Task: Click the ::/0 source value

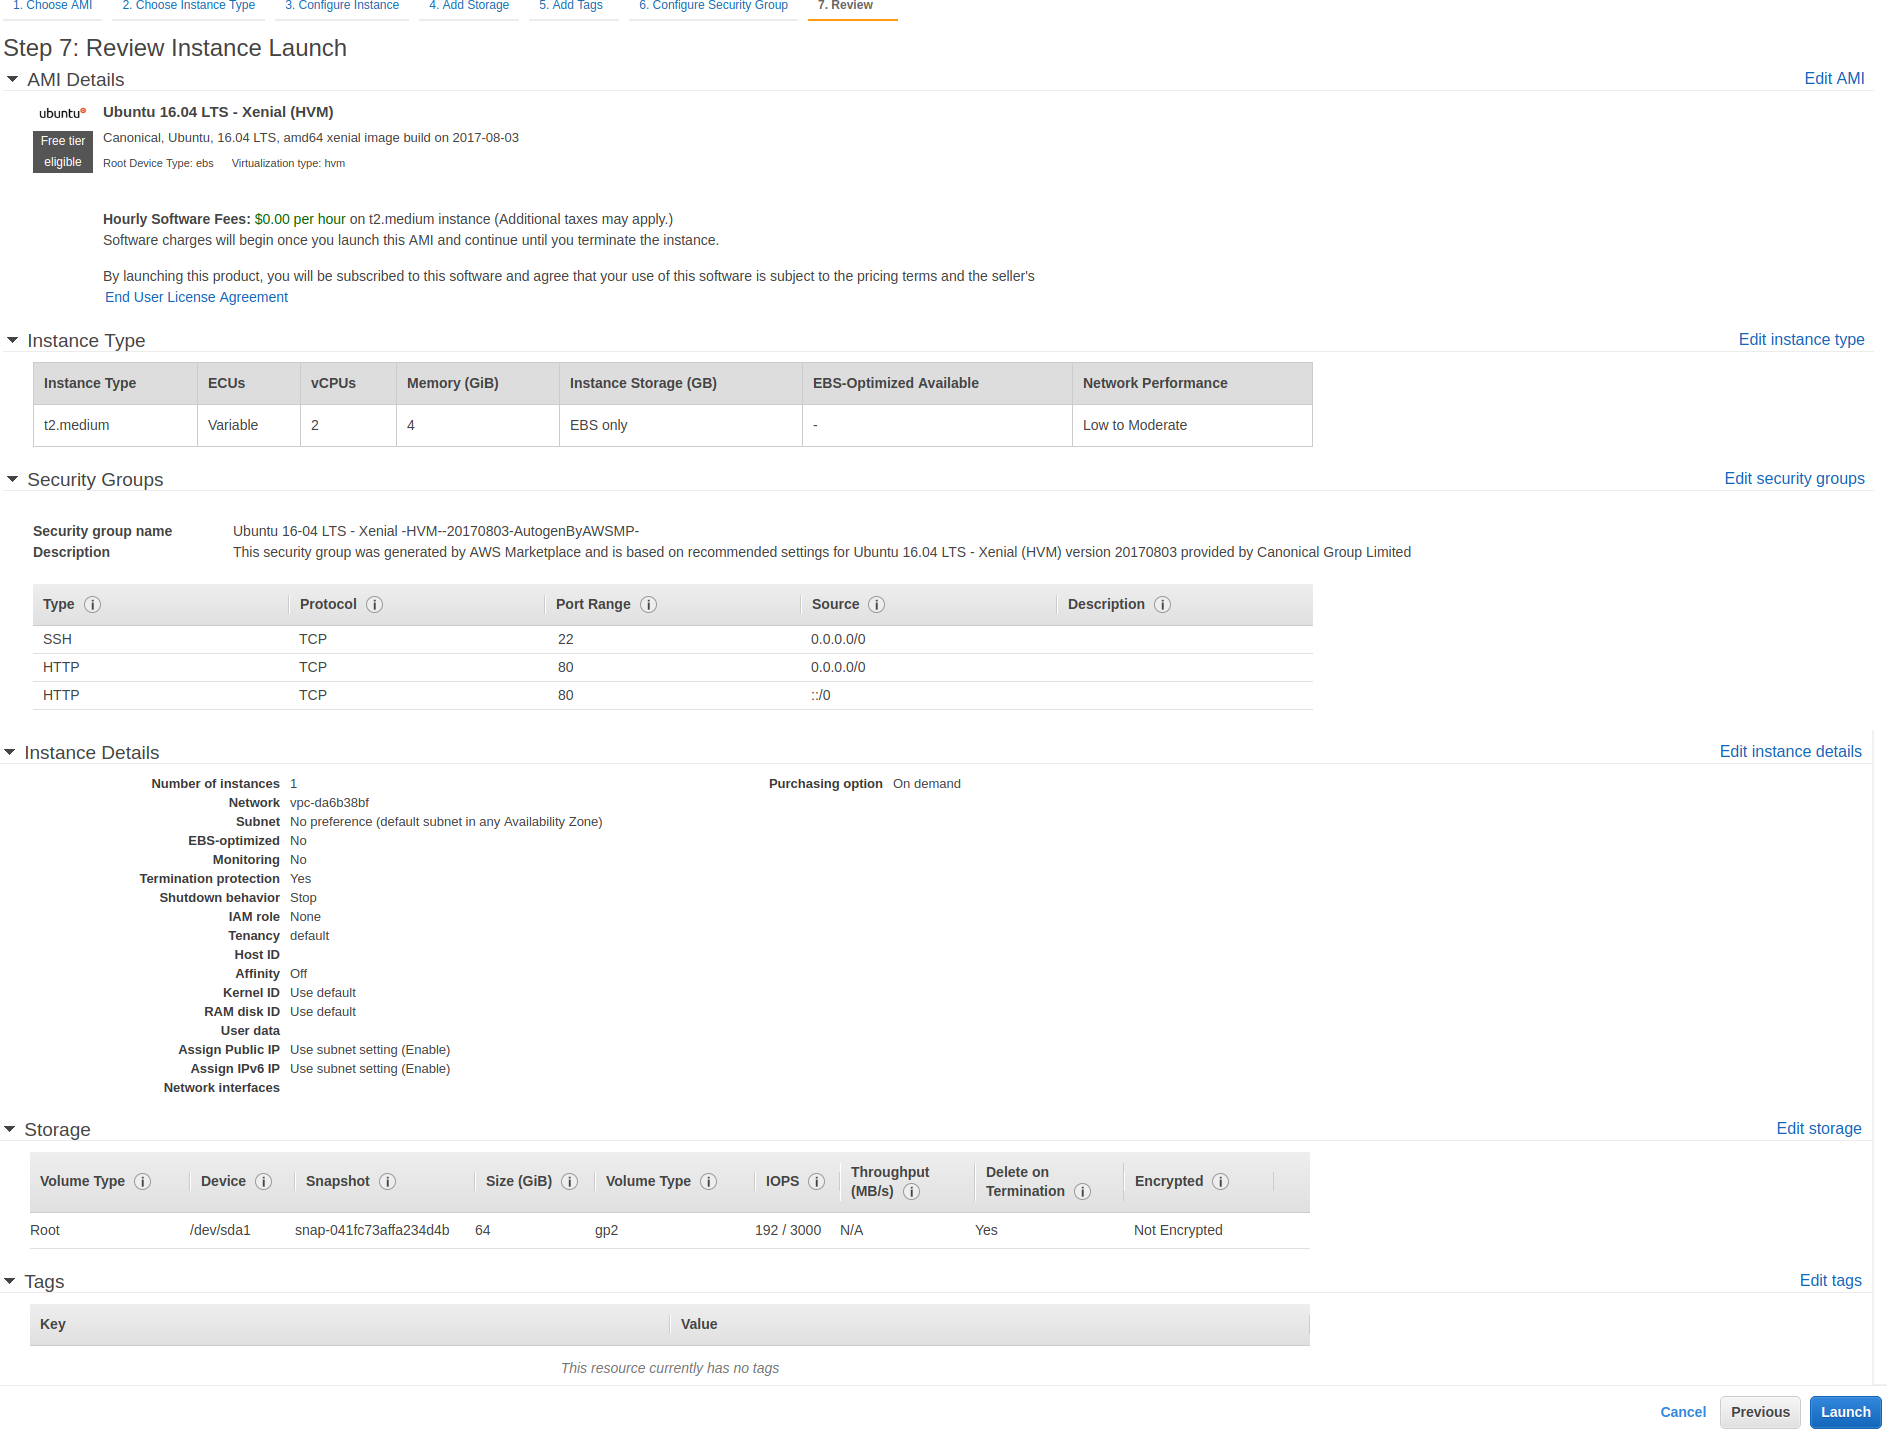Action: 820,696
